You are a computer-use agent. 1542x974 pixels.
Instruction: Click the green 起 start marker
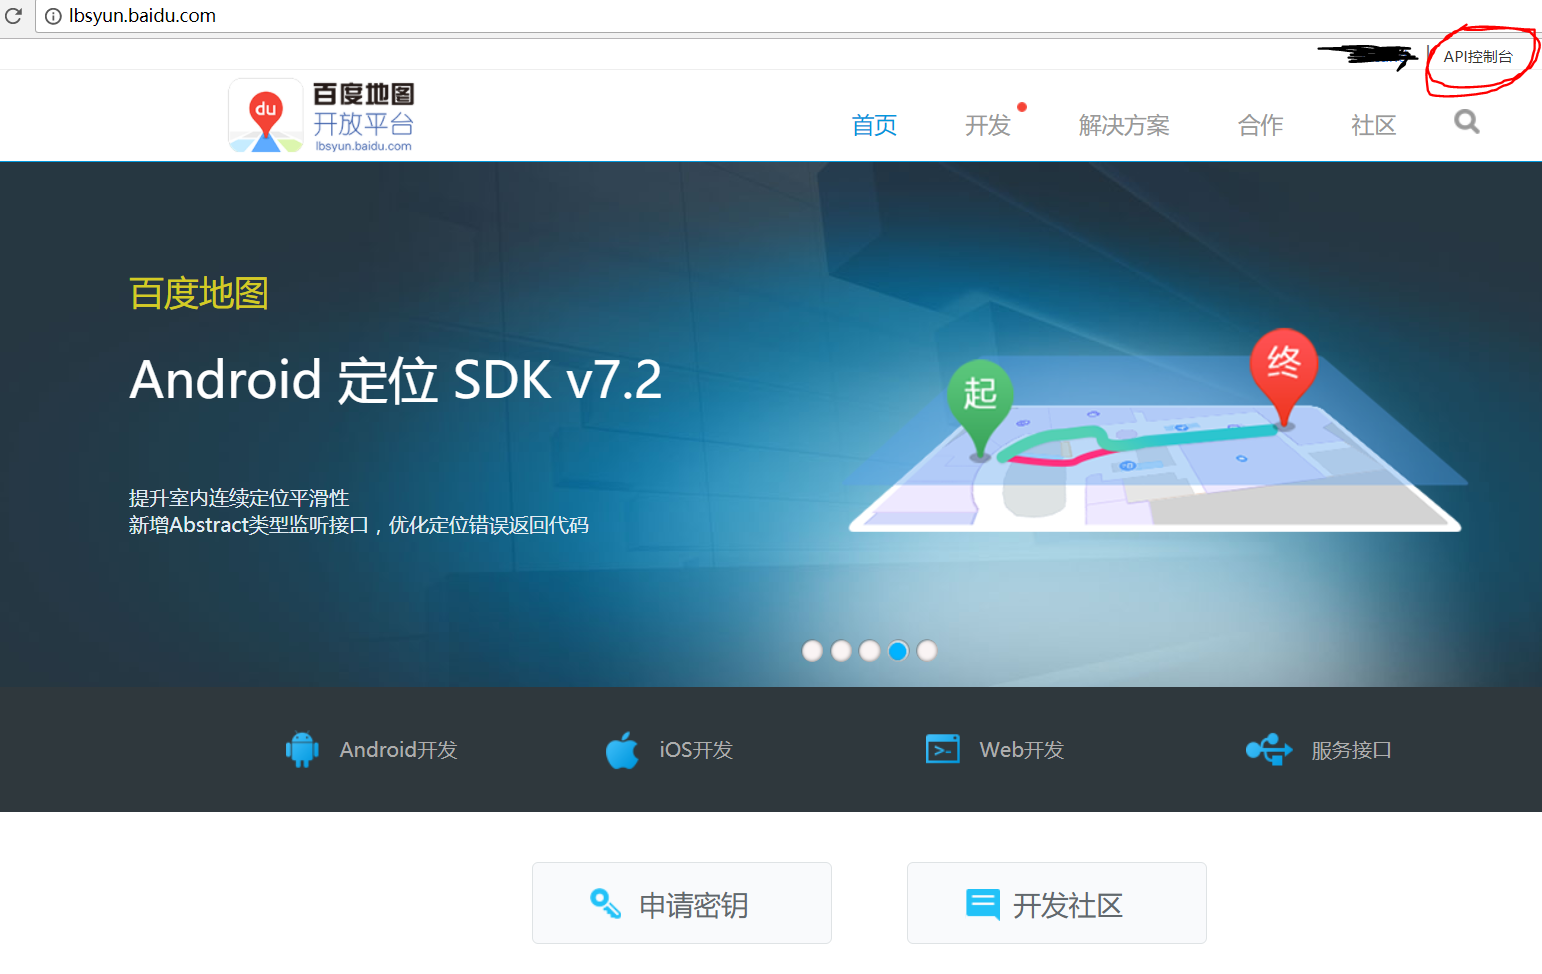pos(980,410)
